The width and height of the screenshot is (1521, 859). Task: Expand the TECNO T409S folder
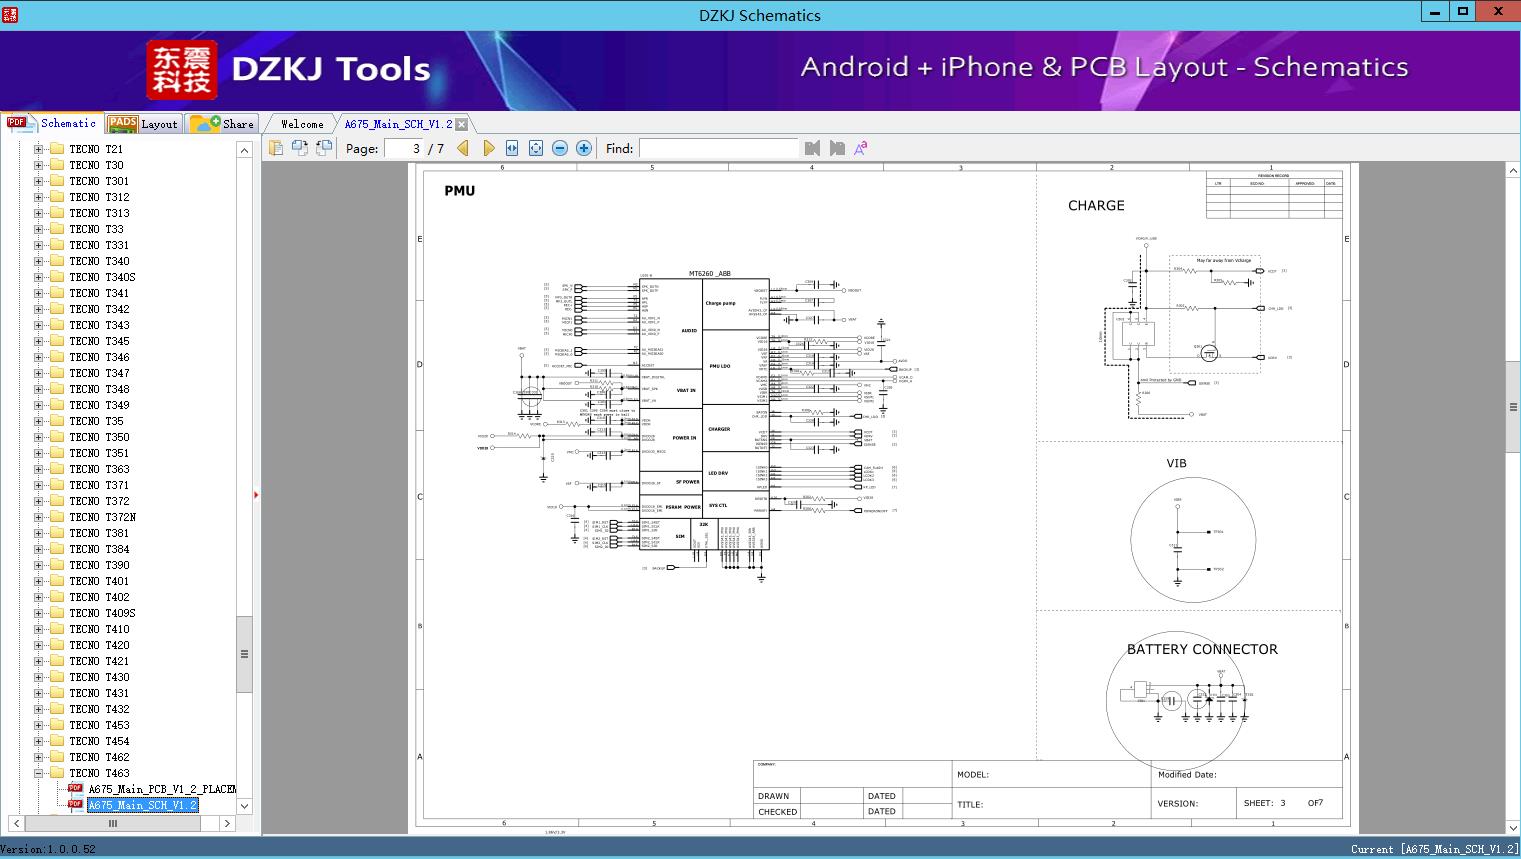pyautogui.click(x=39, y=613)
